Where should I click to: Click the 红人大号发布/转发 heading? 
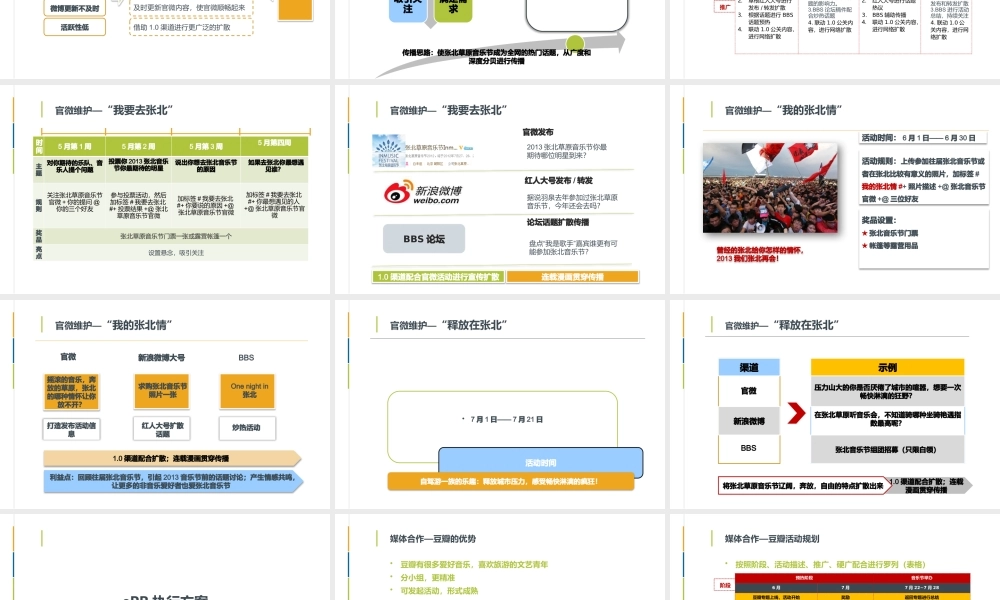pos(559,180)
